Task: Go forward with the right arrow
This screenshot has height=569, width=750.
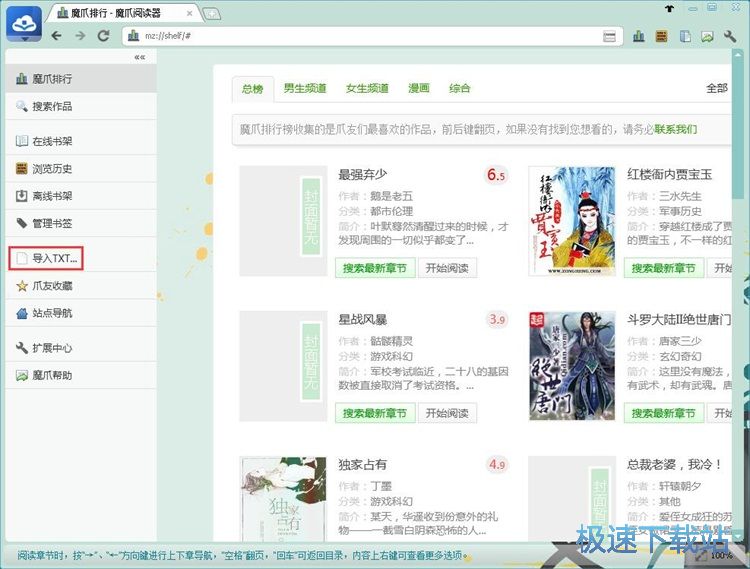Action: [x=80, y=36]
